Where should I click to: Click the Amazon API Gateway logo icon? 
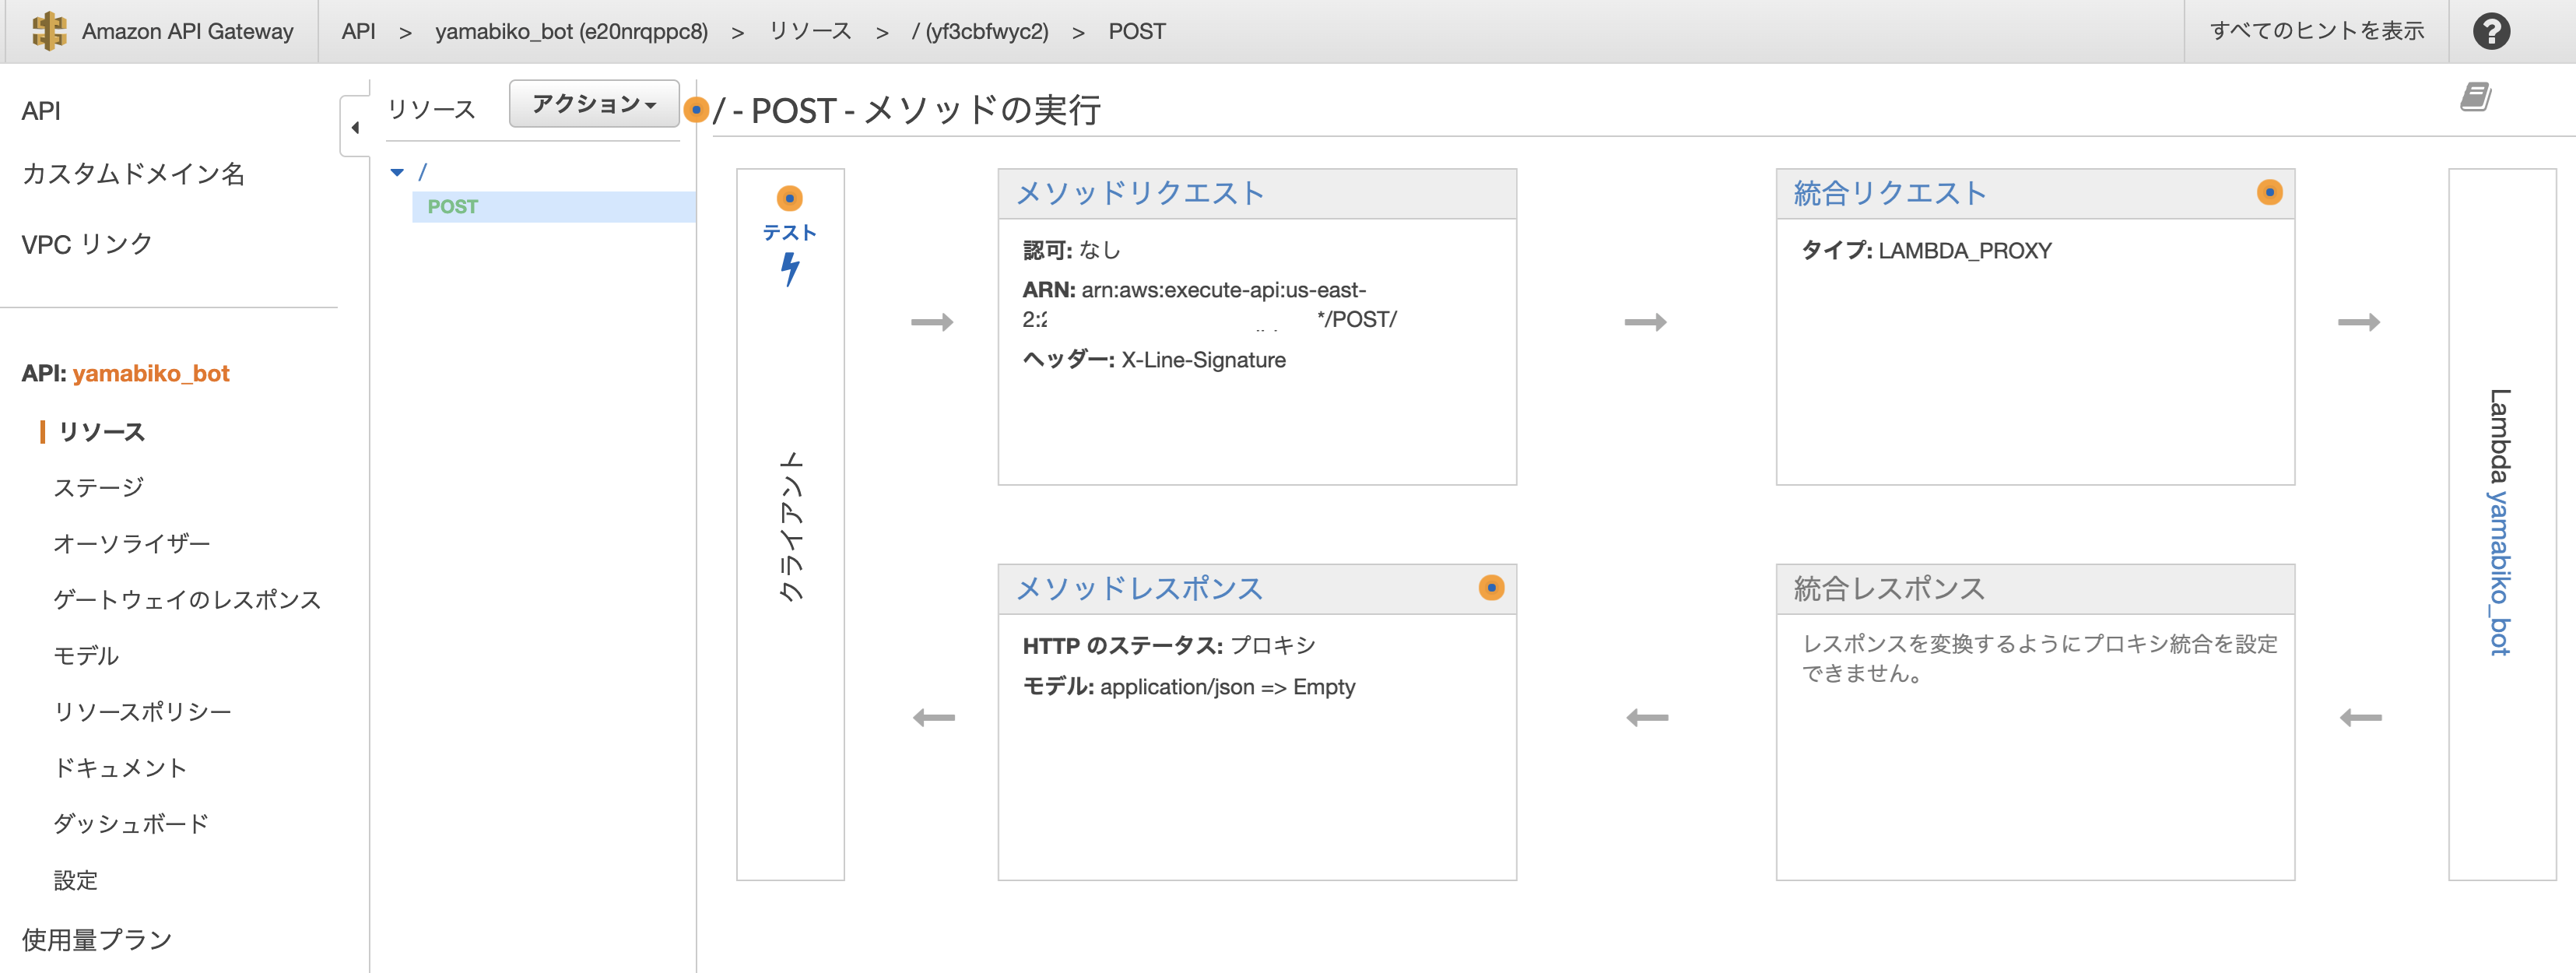point(49,31)
